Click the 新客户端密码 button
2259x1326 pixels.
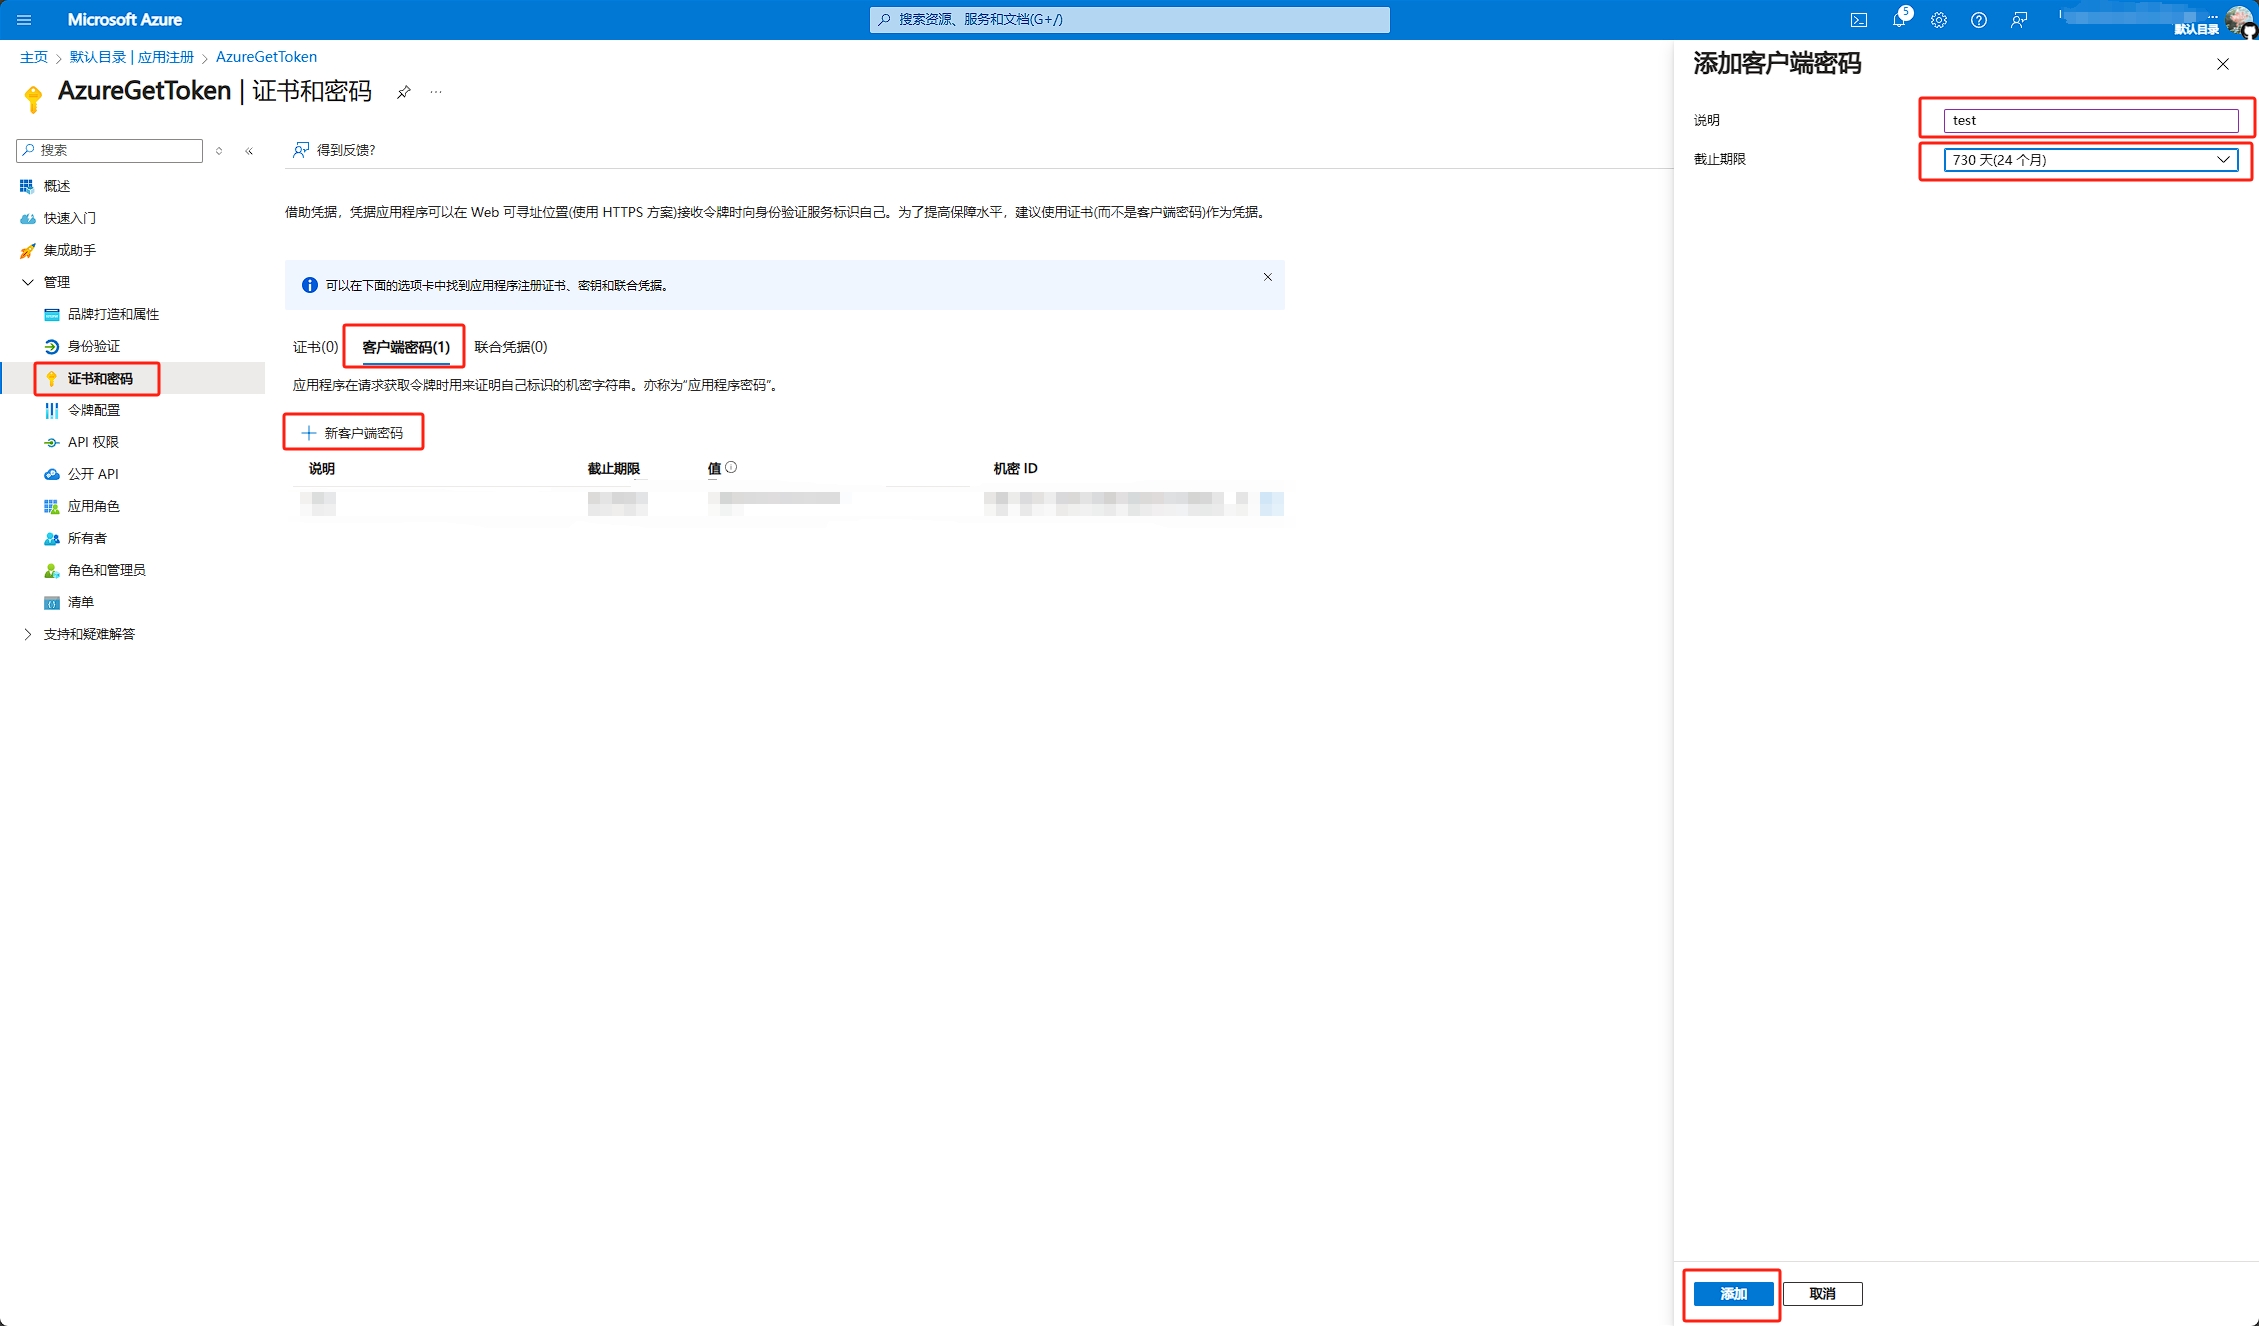coord(353,433)
